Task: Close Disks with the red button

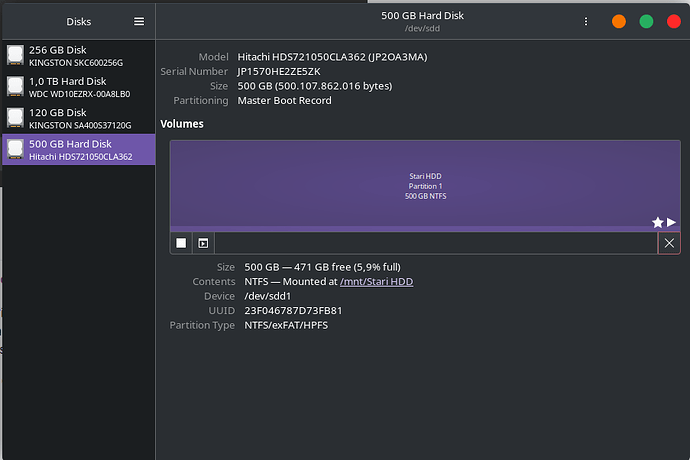Action: click(673, 21)
